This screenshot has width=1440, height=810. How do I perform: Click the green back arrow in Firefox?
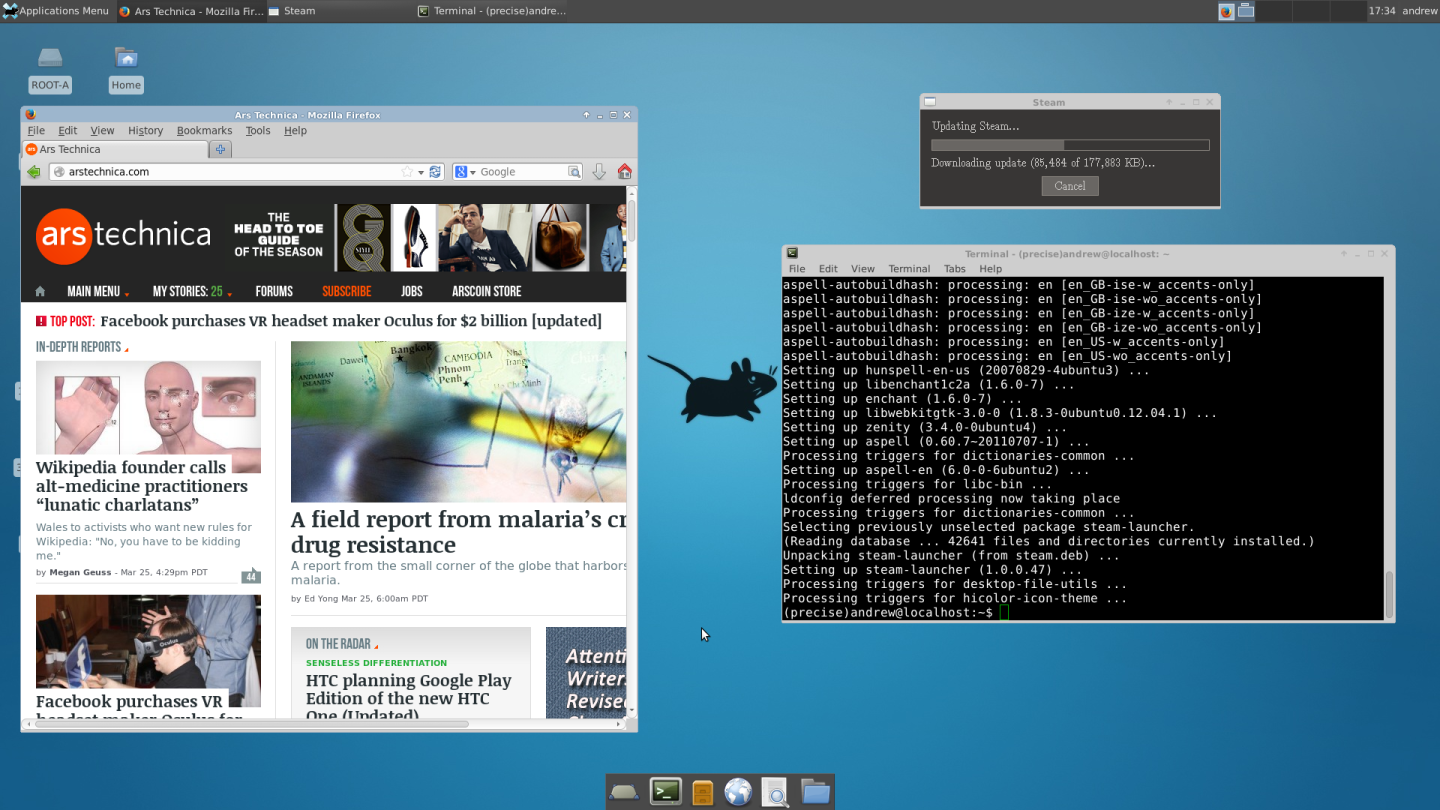tap(34, 172)
